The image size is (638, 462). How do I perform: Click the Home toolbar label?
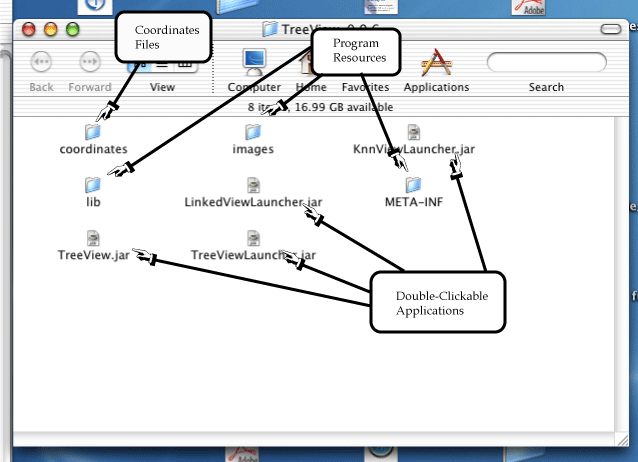point(310,87)
